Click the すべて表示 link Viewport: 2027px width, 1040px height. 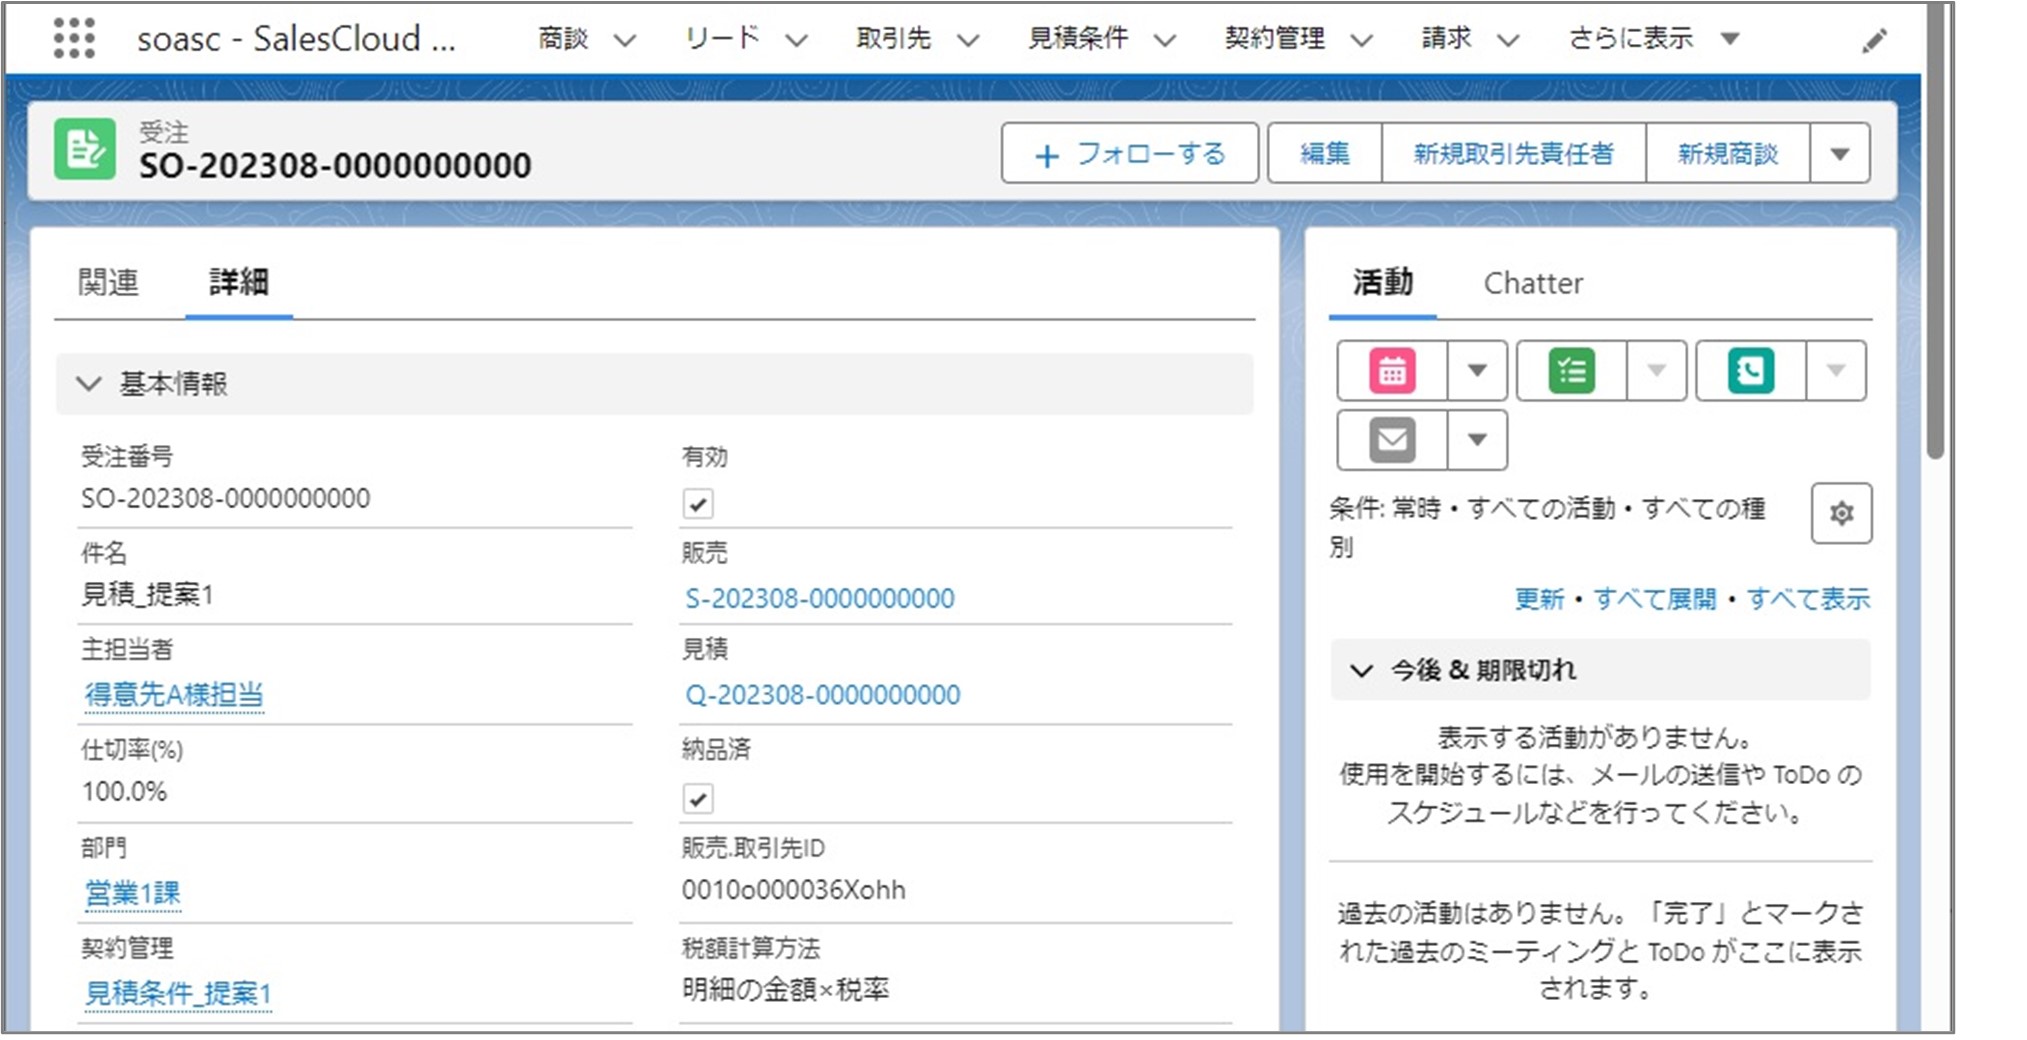click(x=1808, y=599)
